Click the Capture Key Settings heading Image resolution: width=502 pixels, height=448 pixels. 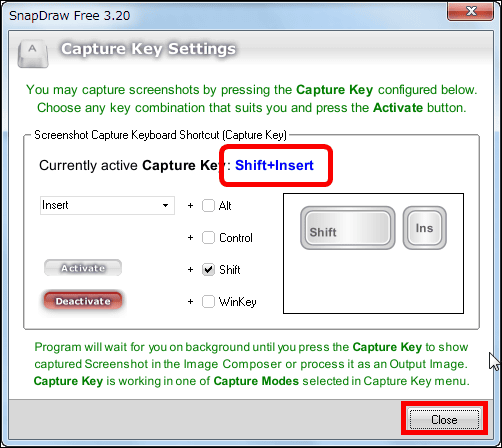point(148,49)
